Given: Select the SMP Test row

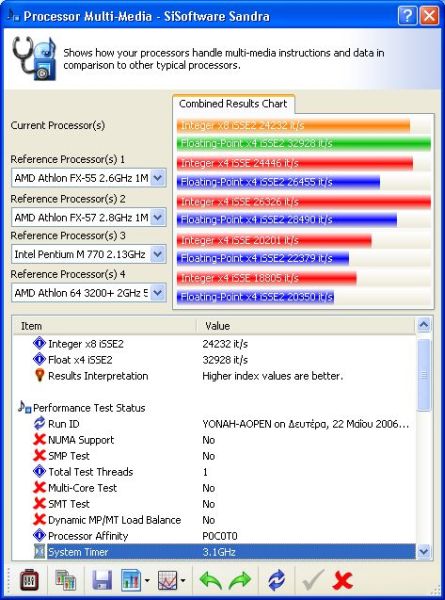Looking at the screenshot, I should point(214,456).
